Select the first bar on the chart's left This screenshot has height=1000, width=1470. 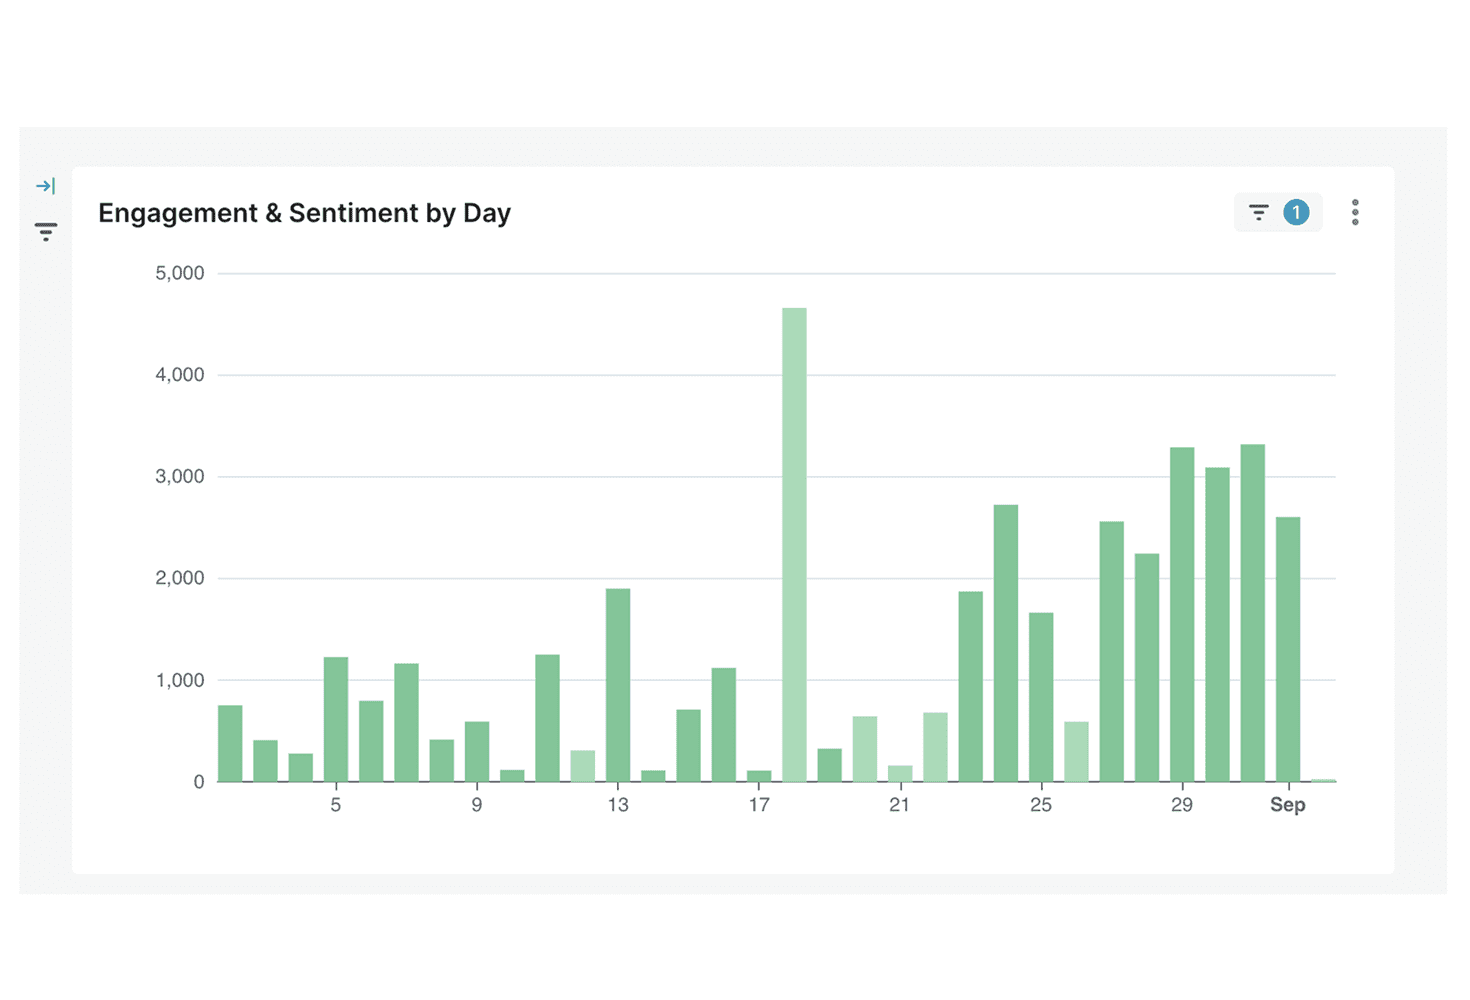(x=230, y=743)
